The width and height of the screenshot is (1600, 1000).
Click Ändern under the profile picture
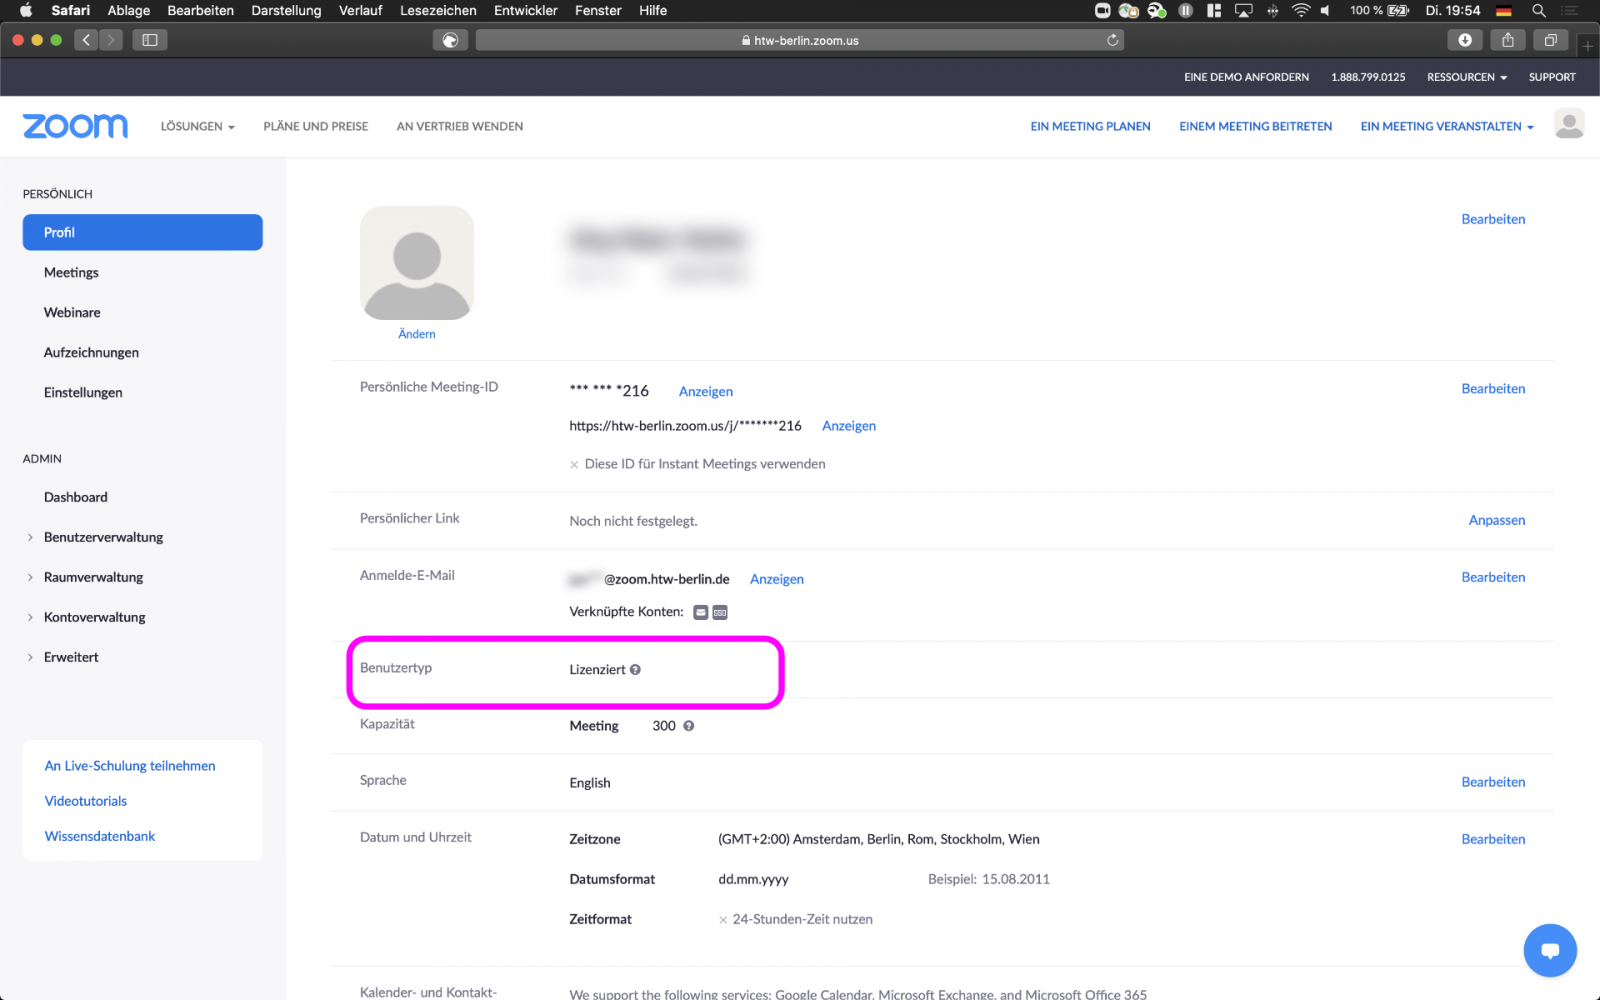[x=417, y=334]
